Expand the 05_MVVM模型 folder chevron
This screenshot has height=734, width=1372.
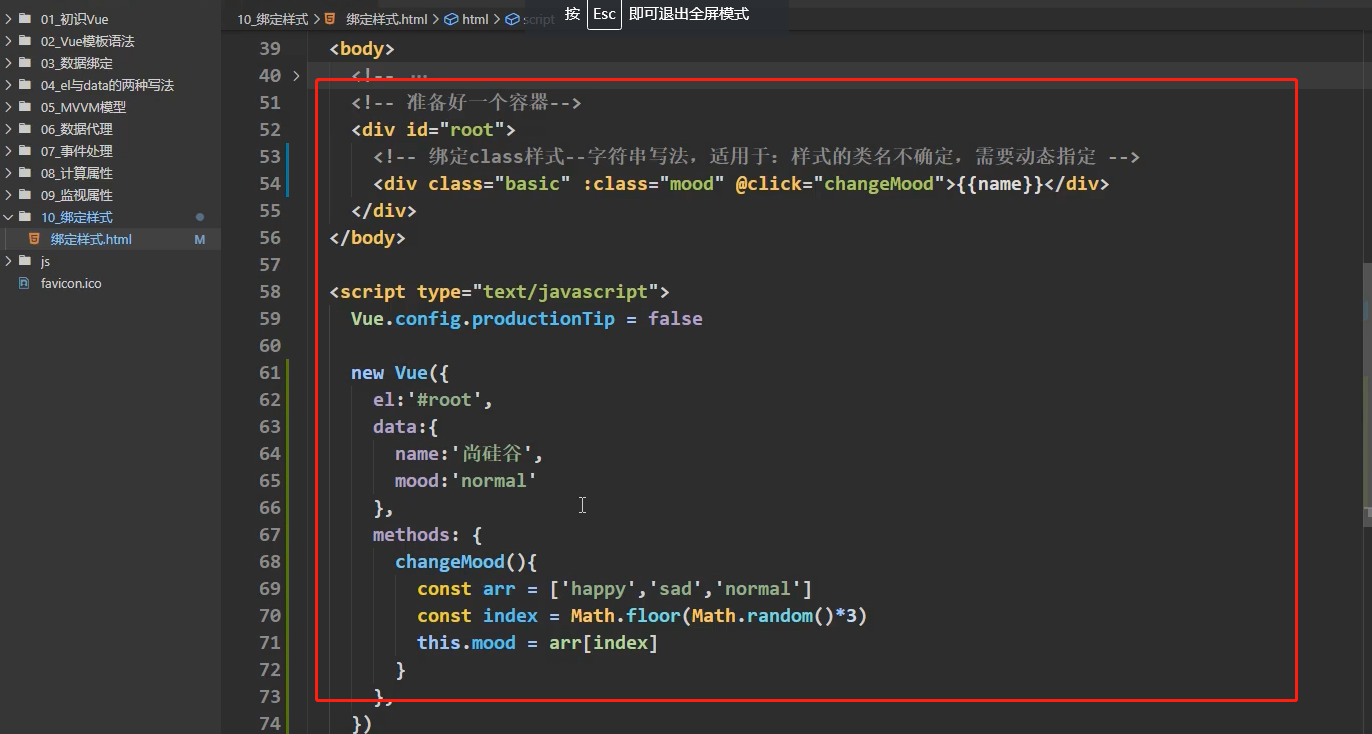click(x=9, y=107)
